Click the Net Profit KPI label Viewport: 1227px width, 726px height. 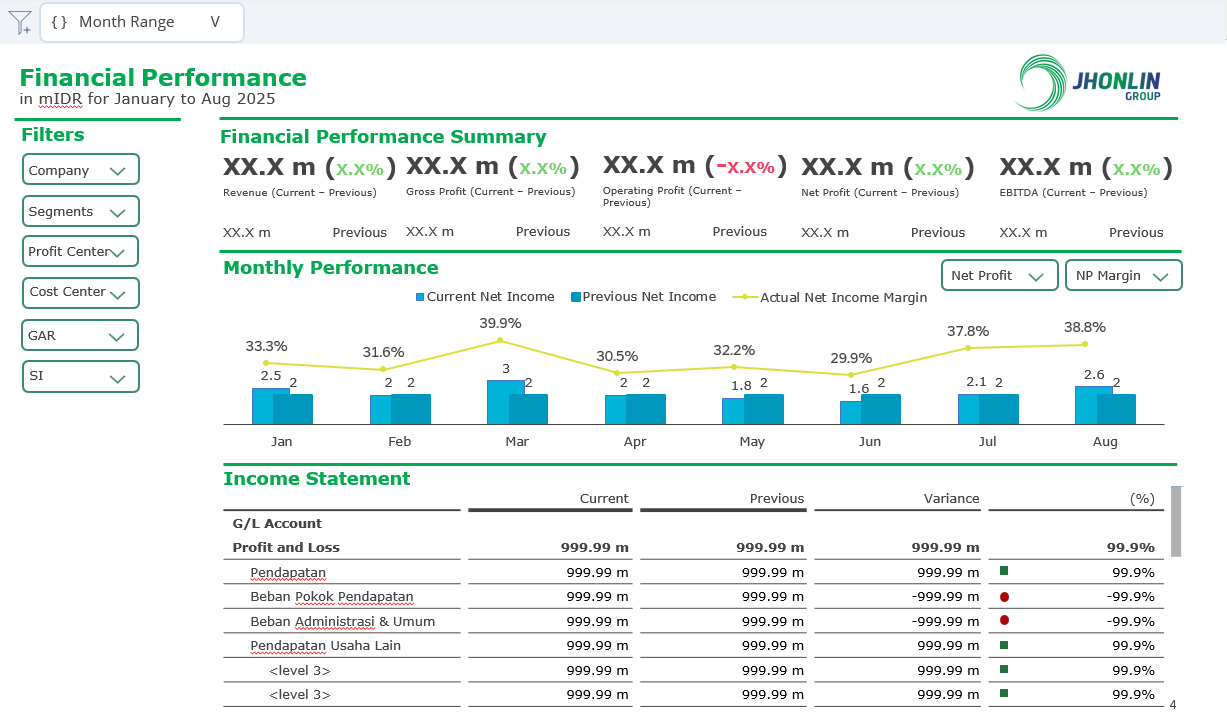pyautogui.click(x=880, y=192)
